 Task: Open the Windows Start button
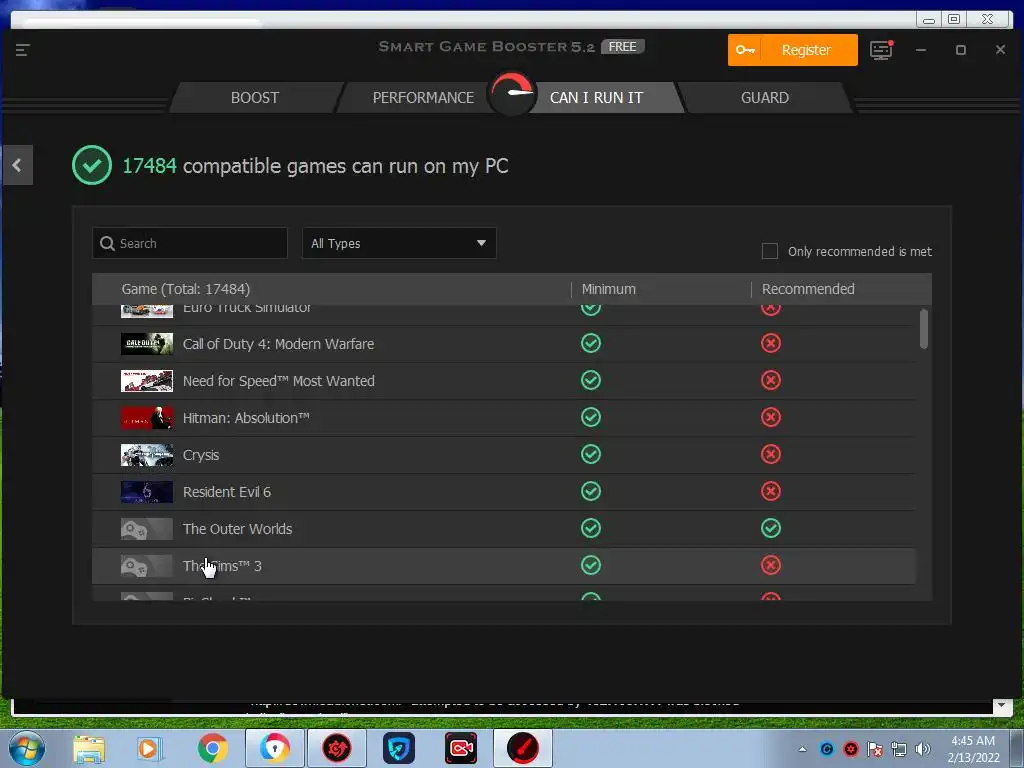pyautogui.click(x=27, y=748)
